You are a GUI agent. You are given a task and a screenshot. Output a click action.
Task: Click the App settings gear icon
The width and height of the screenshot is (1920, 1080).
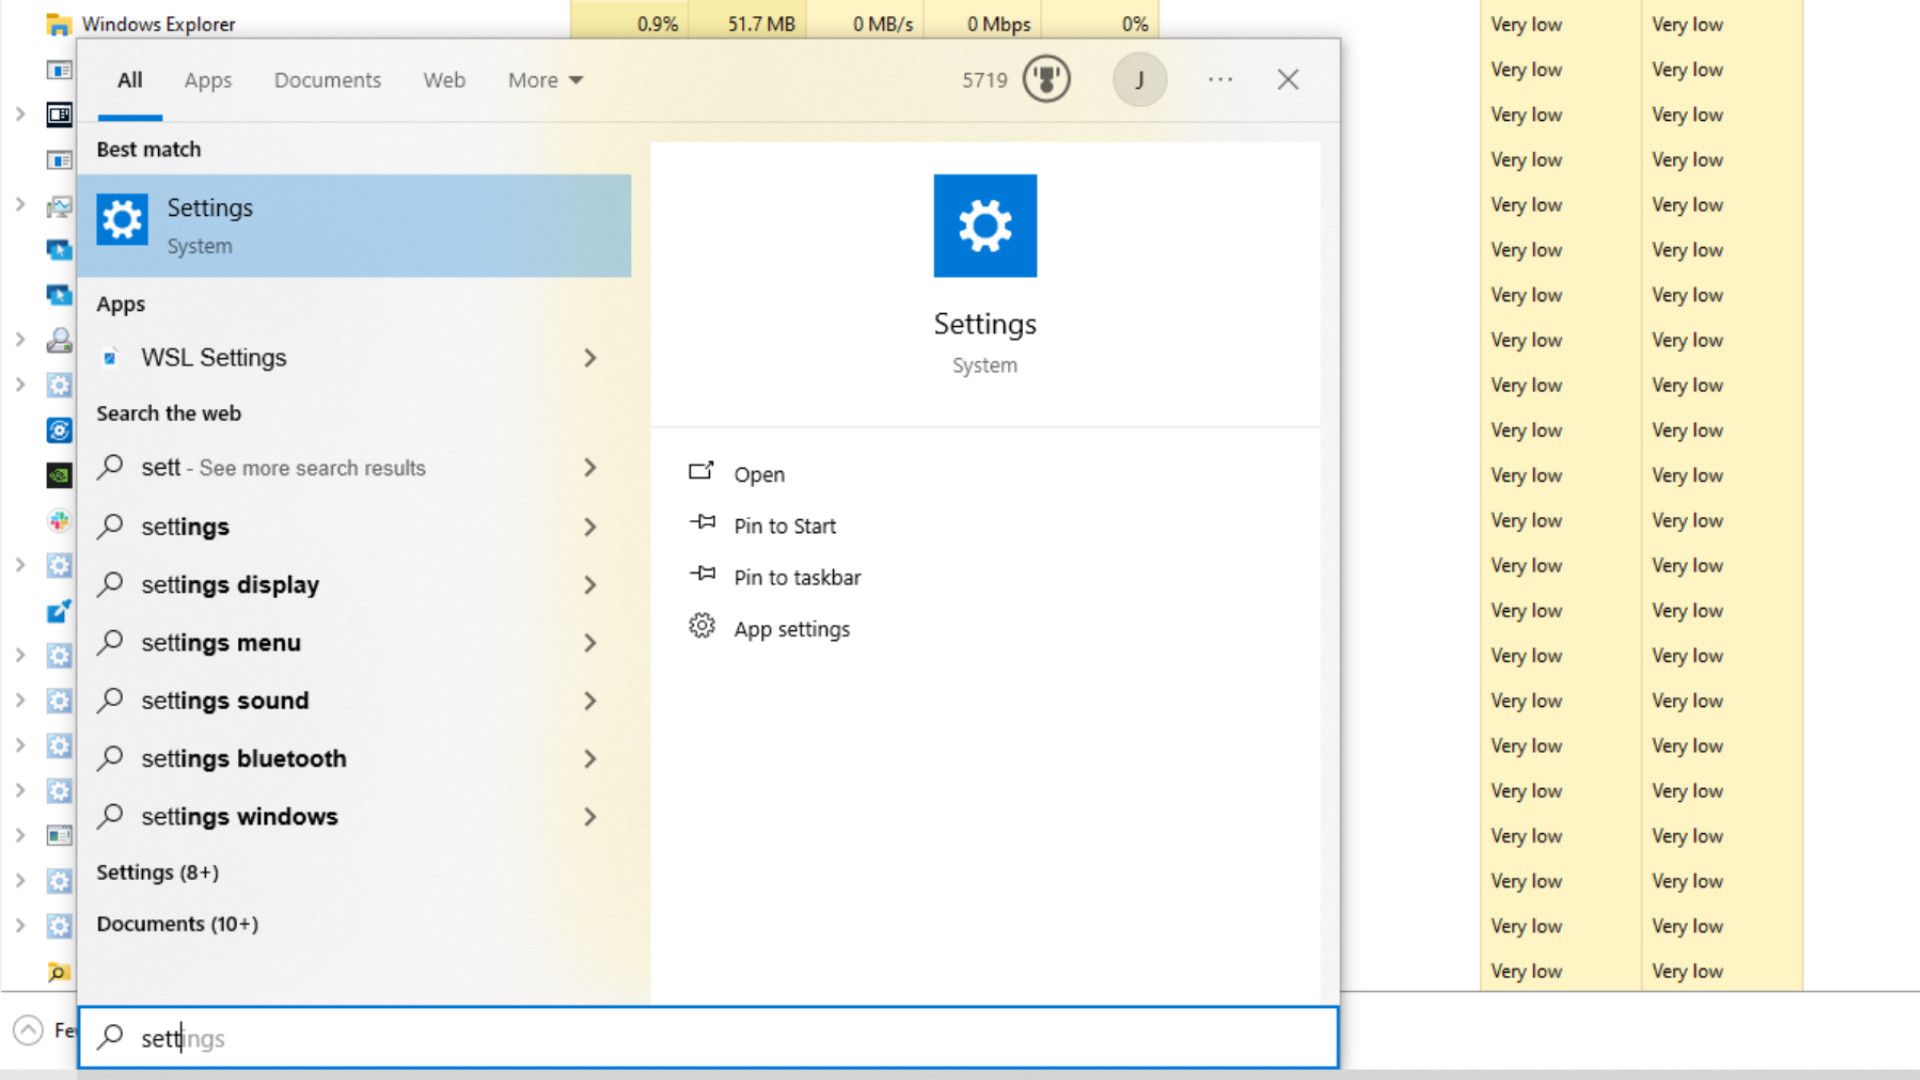[702, 626]
